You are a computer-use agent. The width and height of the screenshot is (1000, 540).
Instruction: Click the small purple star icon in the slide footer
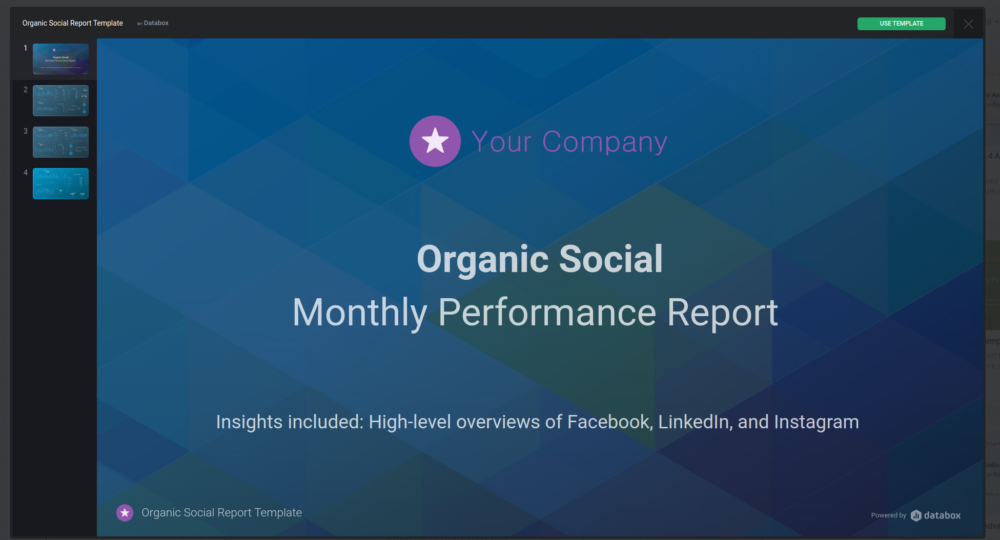pyautogui.click(x=125, y=513)
